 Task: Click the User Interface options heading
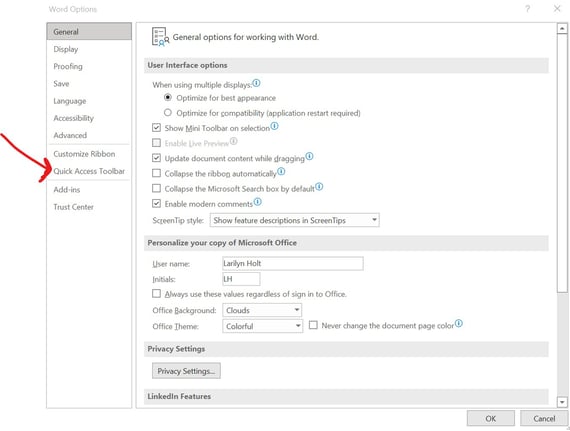point(187,65)
